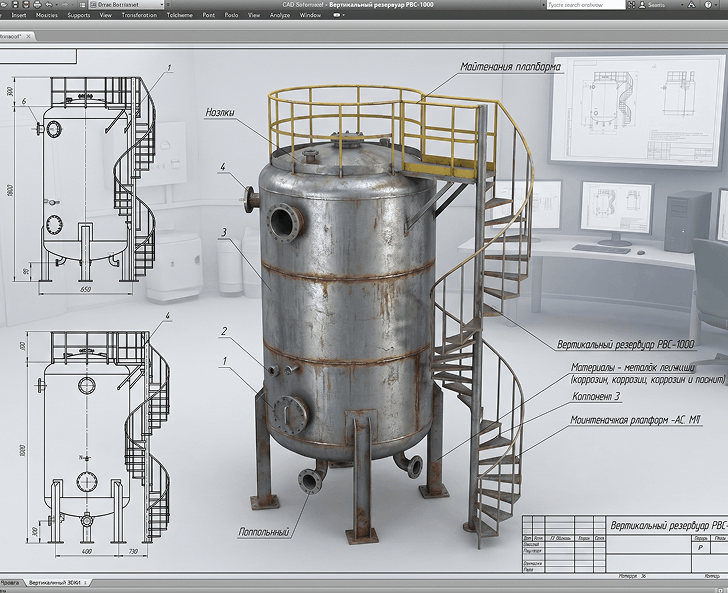The height and width of the screenshot is (593, 728).
Task: Click the 'Вертикальный резервуар РВС-1000' leader label
Action: coord(625,345)
